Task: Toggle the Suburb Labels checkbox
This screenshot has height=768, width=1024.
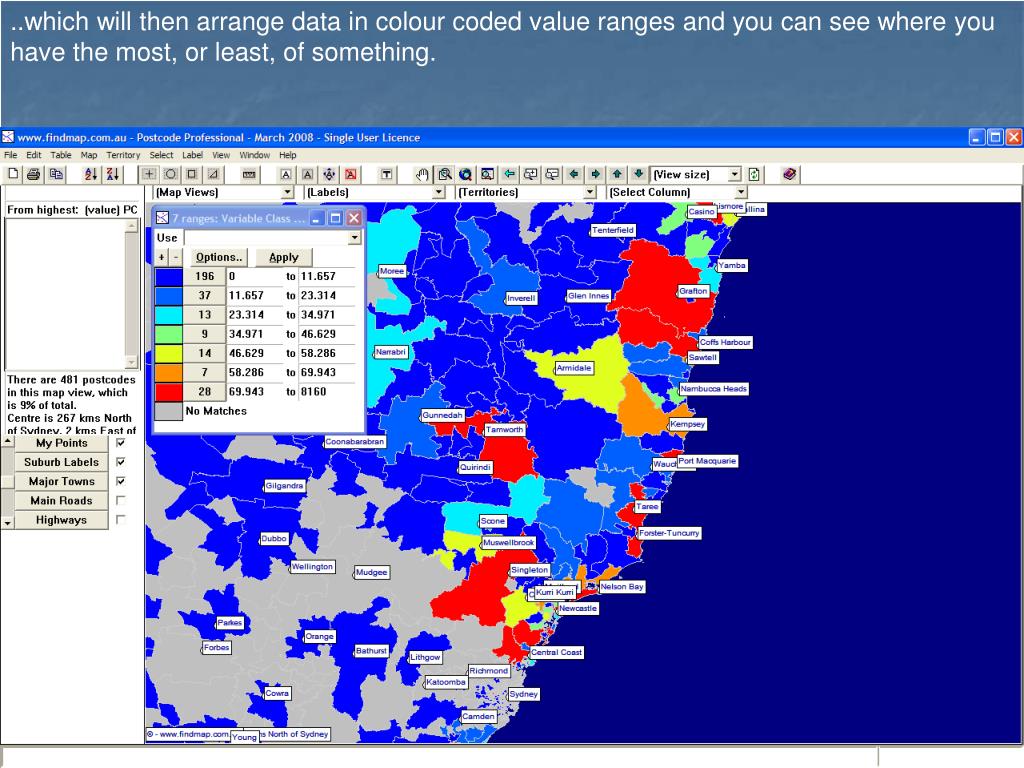Action: [x=120, y=462]
